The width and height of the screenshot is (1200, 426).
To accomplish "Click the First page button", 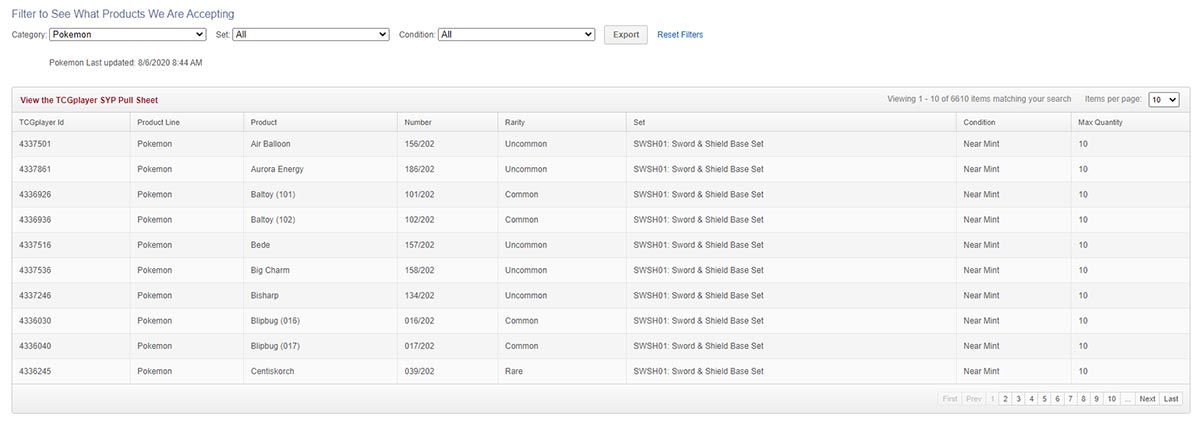I will click(x=950, y=399).
